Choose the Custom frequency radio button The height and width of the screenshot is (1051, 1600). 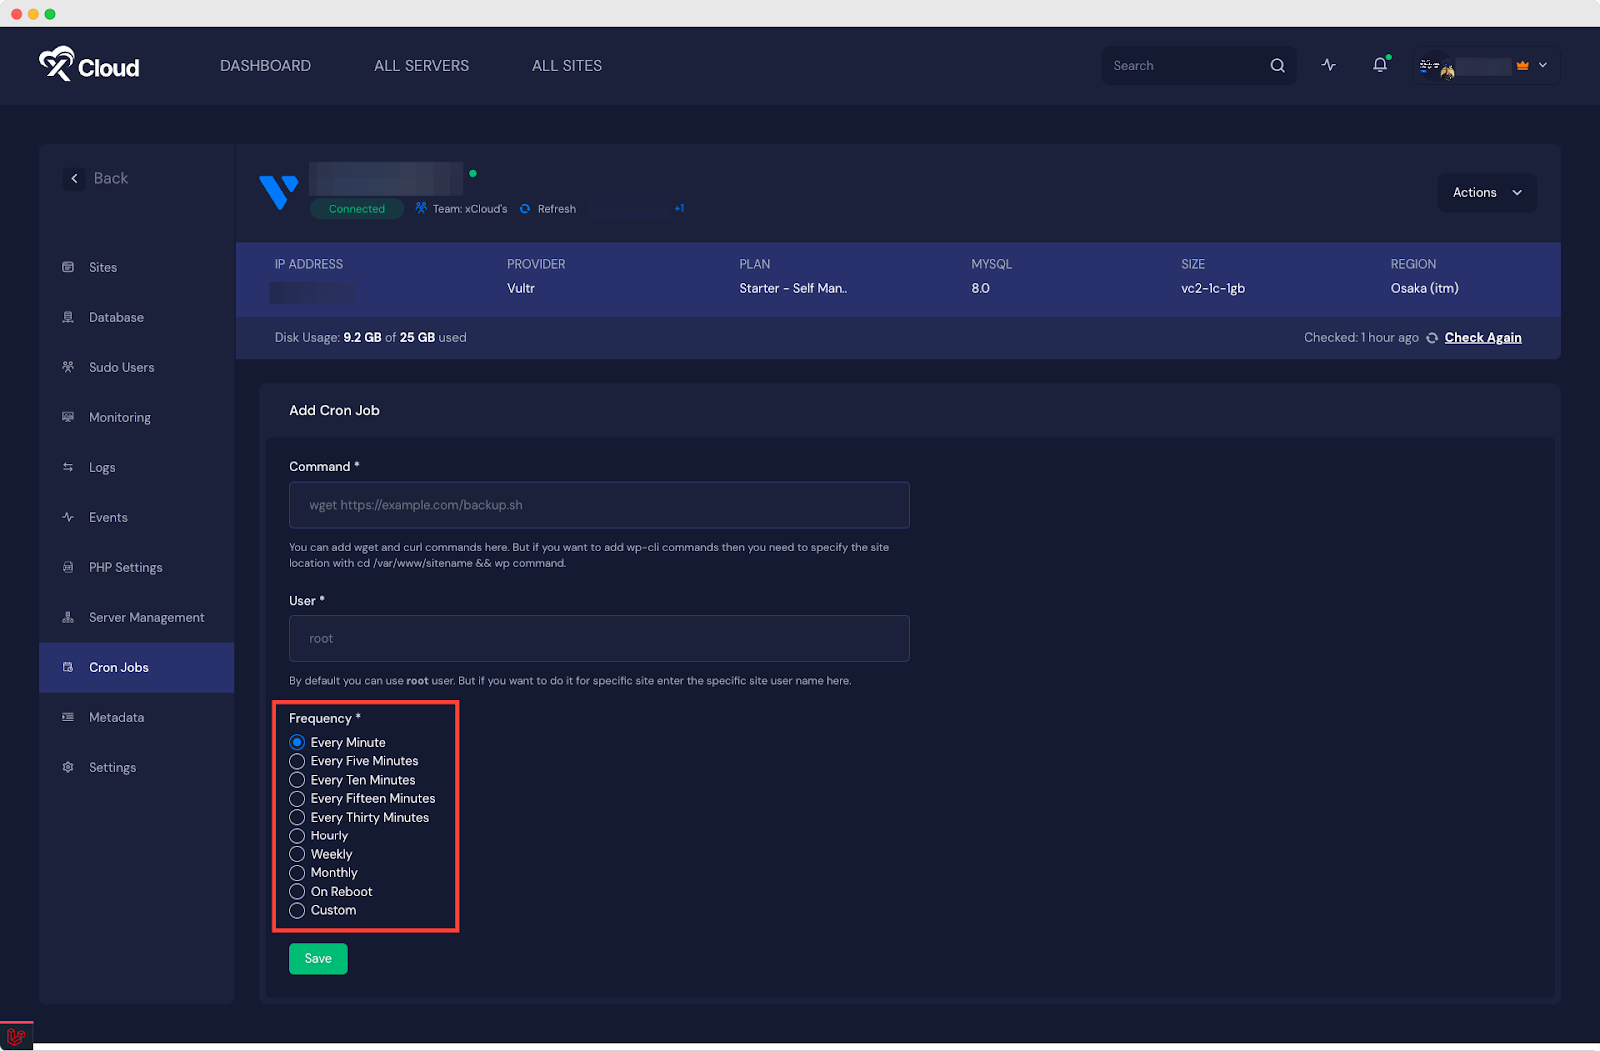(297, 910)
